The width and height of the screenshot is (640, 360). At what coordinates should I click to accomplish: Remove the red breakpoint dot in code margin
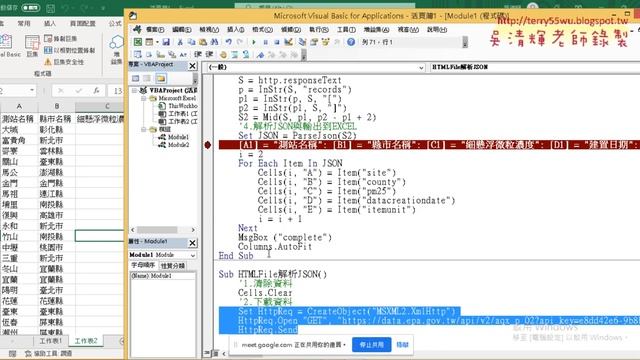coord(207,145)
